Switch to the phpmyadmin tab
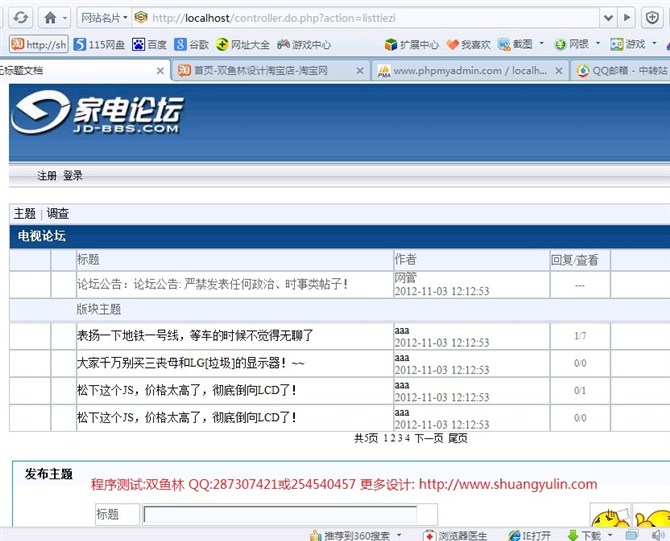670x541 pixels. (x=468, y=70)
